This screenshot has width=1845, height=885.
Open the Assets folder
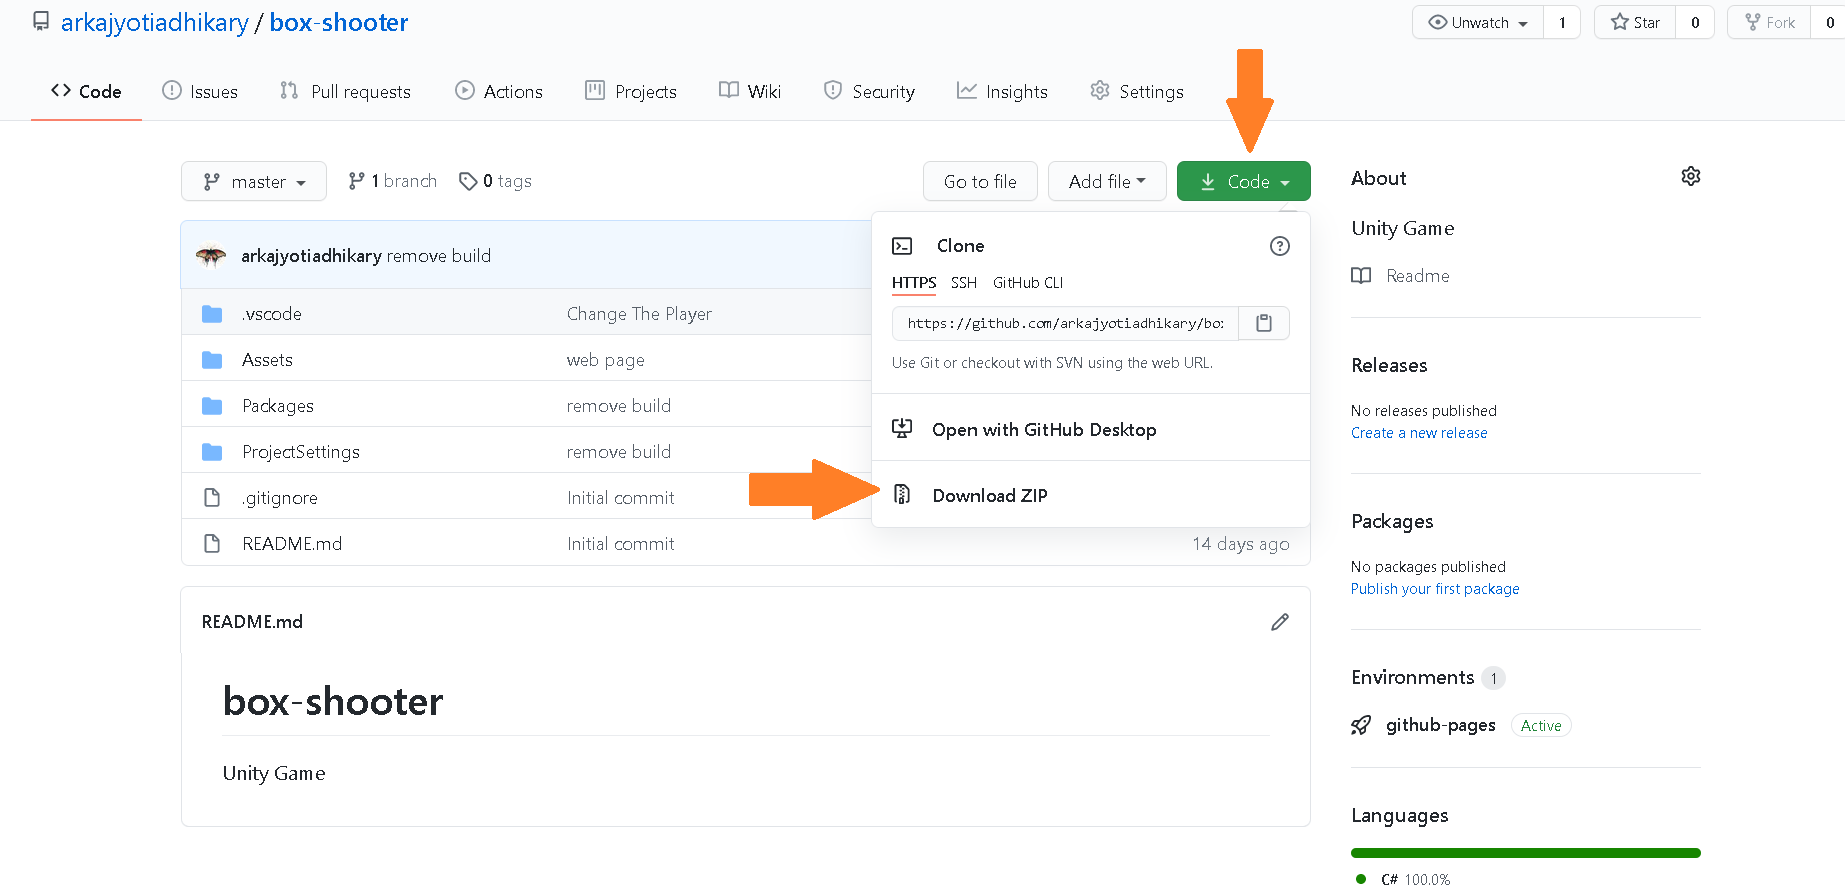pyautogui.click(x=268, y=360)
